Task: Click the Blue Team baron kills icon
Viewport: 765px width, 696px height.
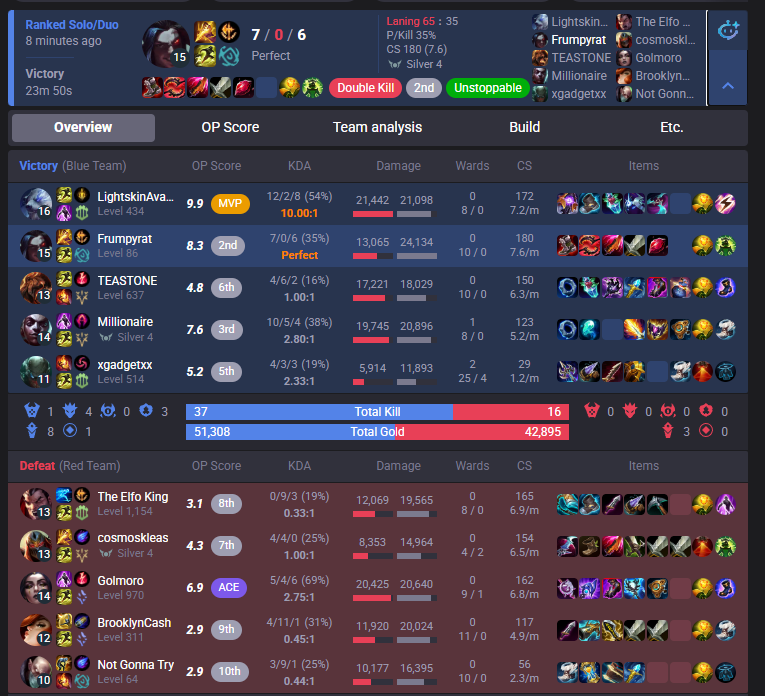Action: click(x=32, y=411)
